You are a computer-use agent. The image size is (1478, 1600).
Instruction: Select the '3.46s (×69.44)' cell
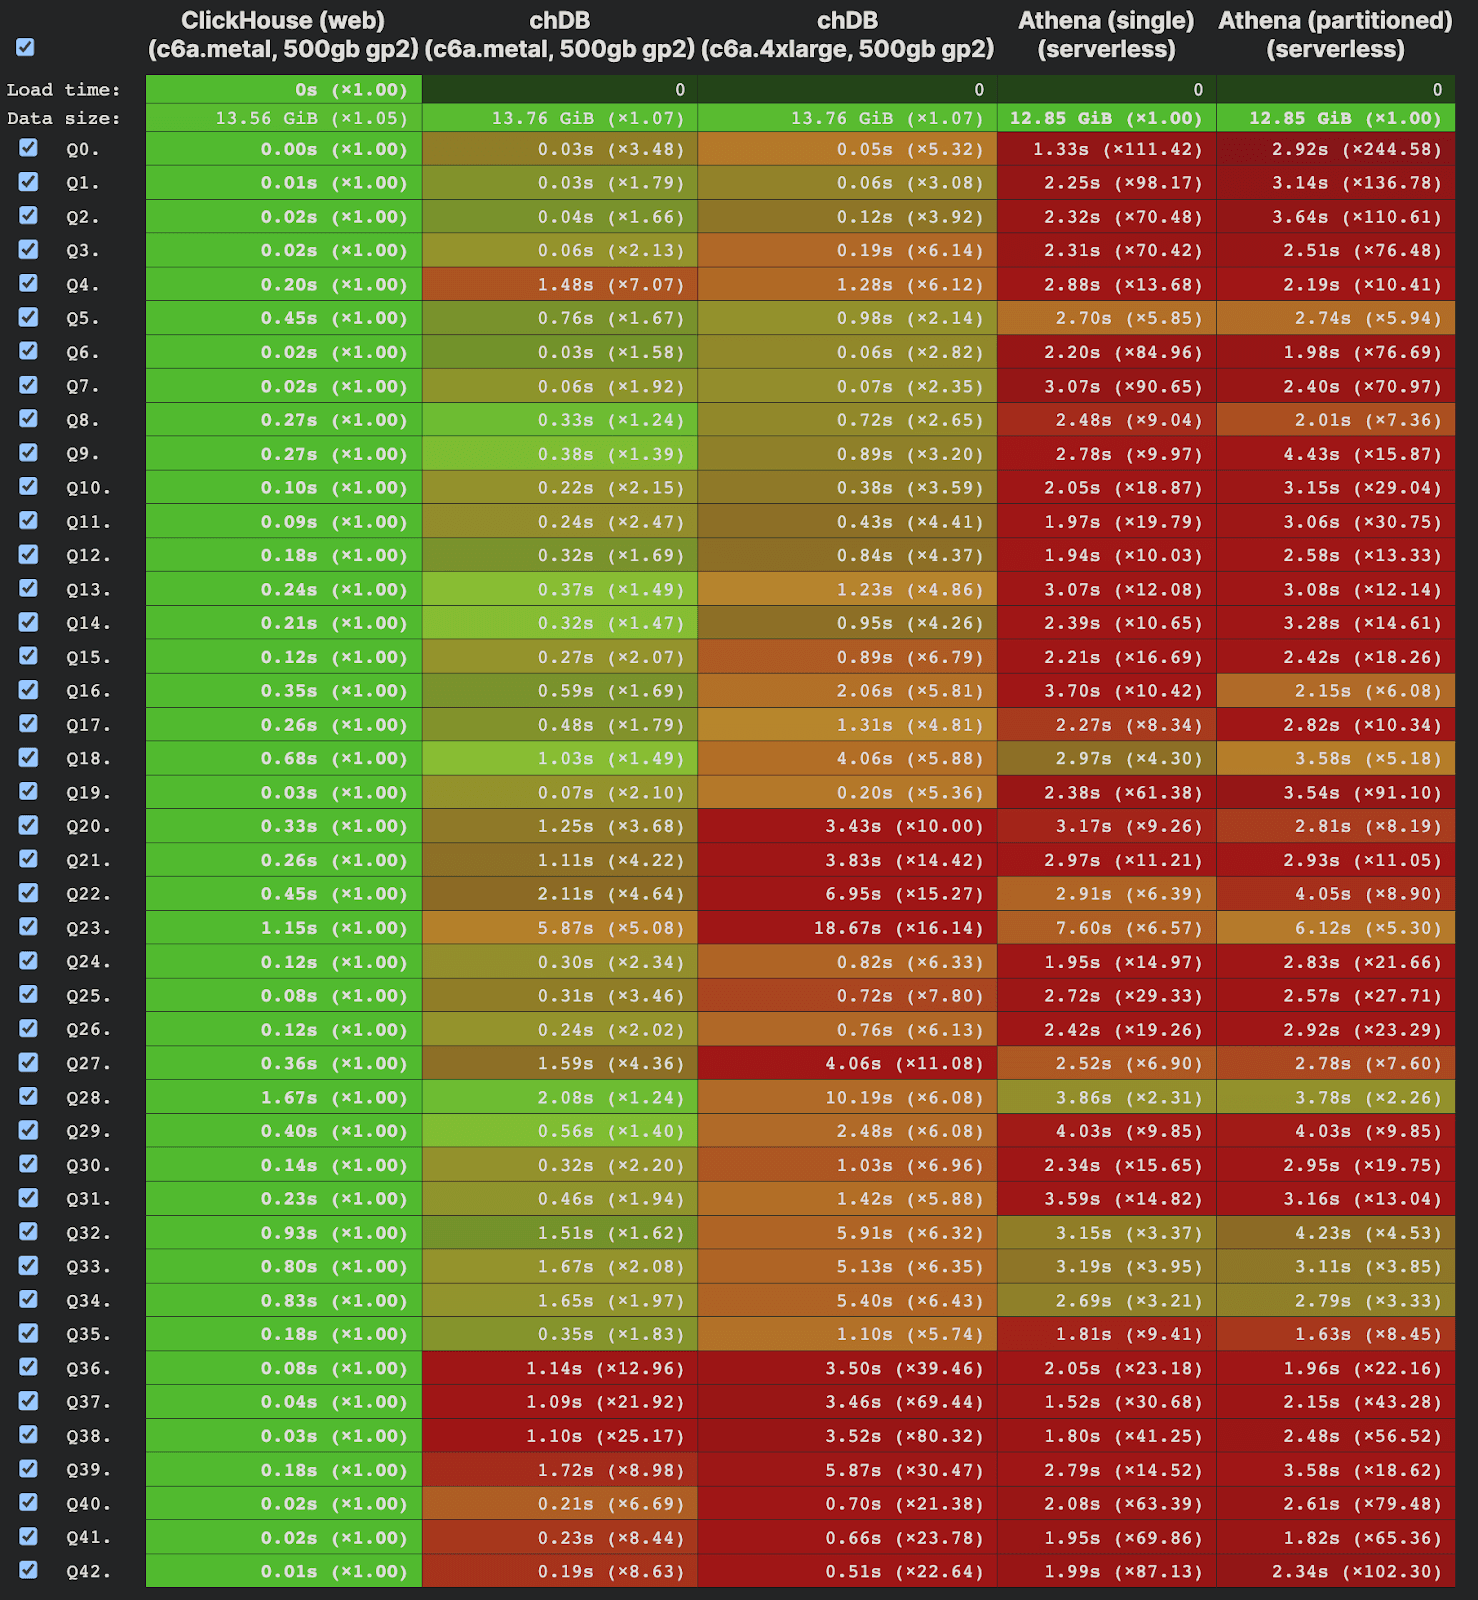(848, 1402)
